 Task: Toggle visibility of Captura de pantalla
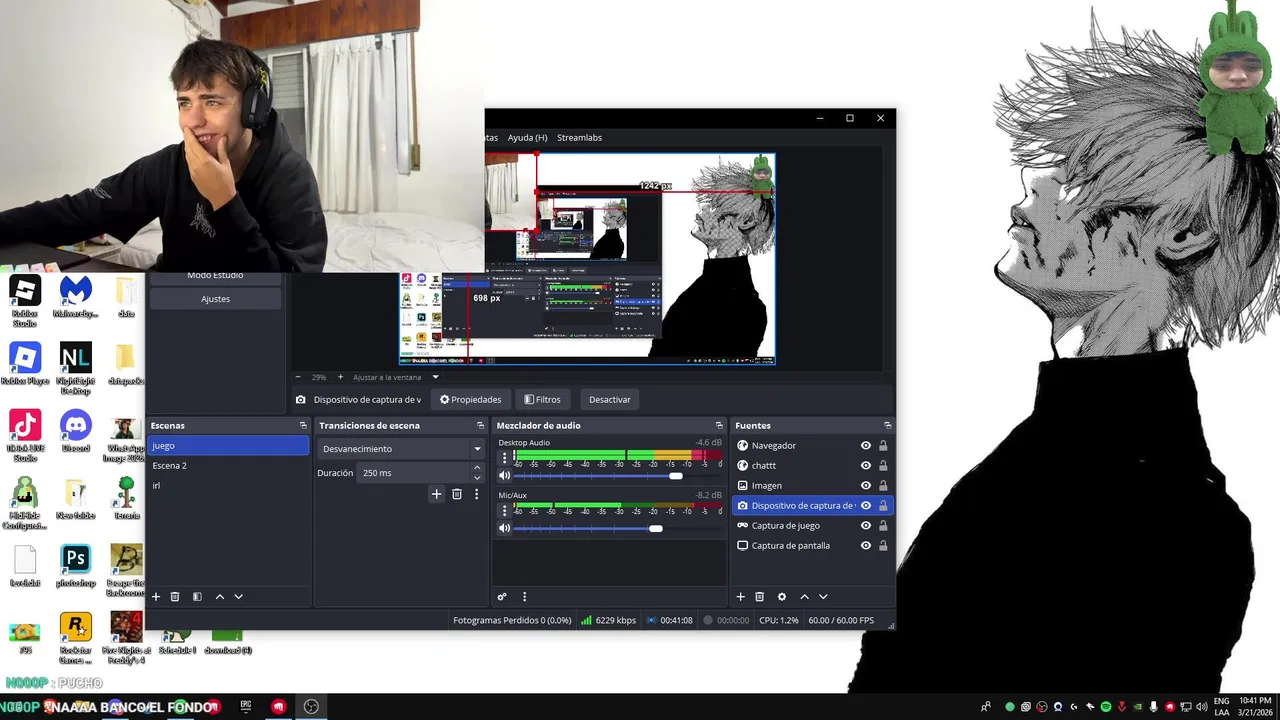coord(866,546)
